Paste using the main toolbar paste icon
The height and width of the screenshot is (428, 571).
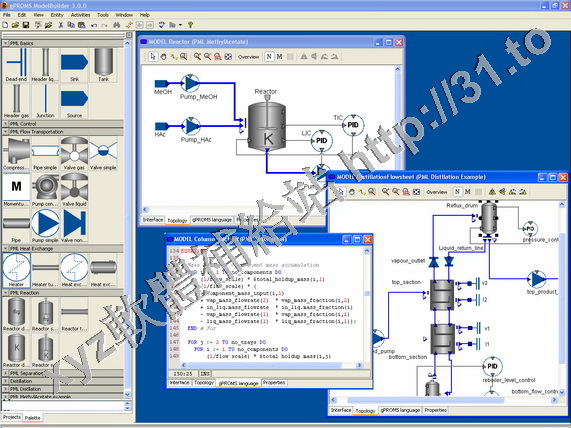[82, 25]
